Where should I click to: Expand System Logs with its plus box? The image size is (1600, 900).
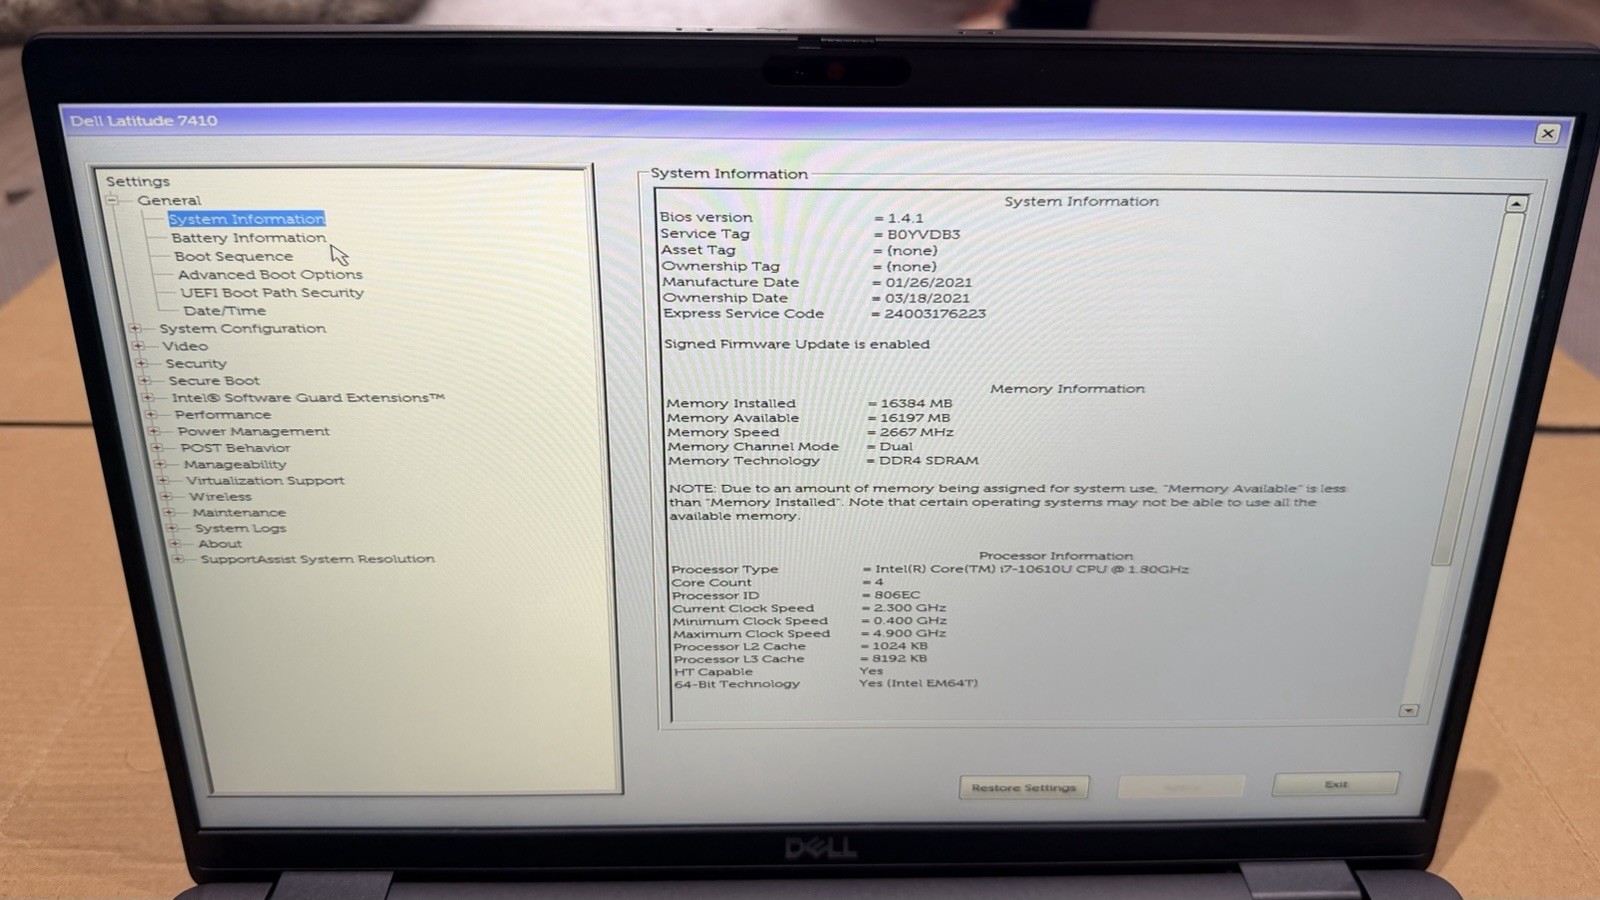172,528
